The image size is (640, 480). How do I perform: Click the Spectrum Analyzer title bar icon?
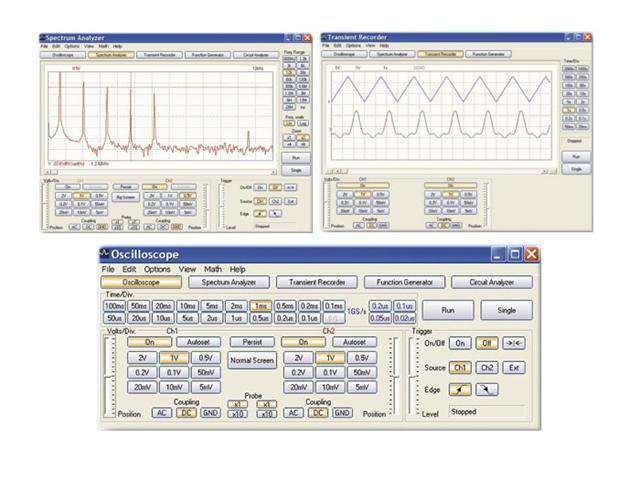43,37
